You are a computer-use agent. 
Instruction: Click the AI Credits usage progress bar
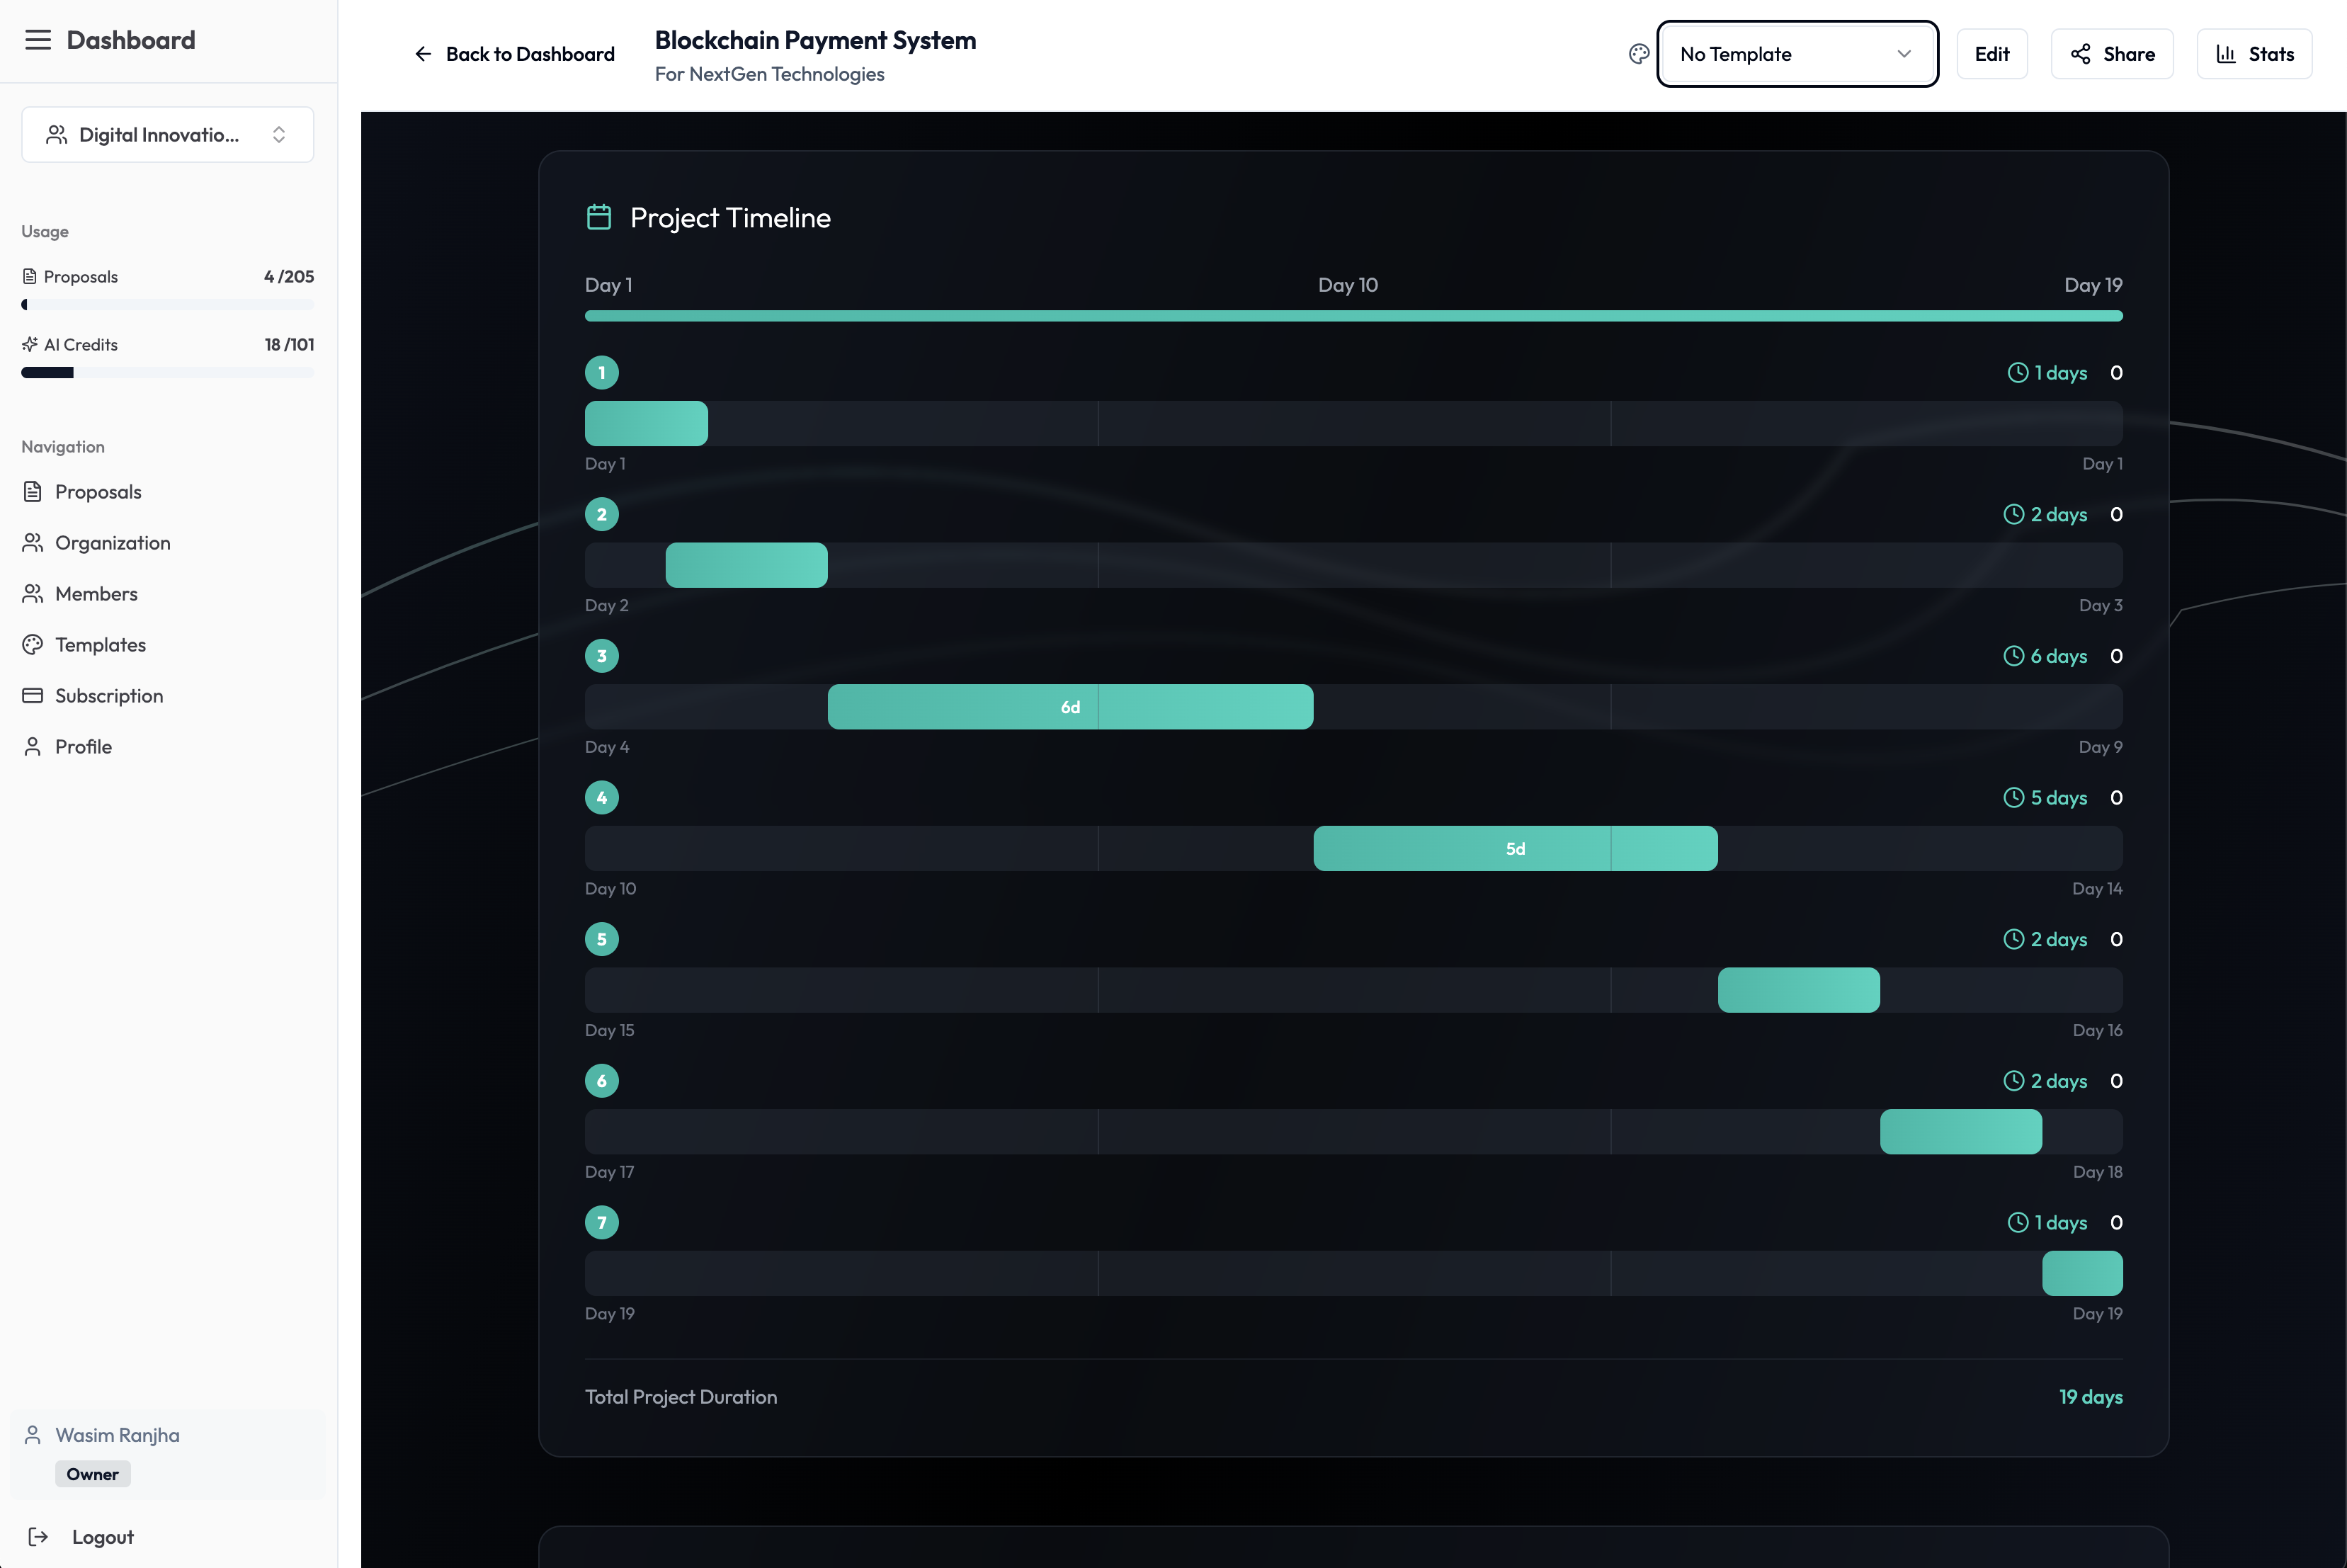pyautogui.click(x=167, y=371)
